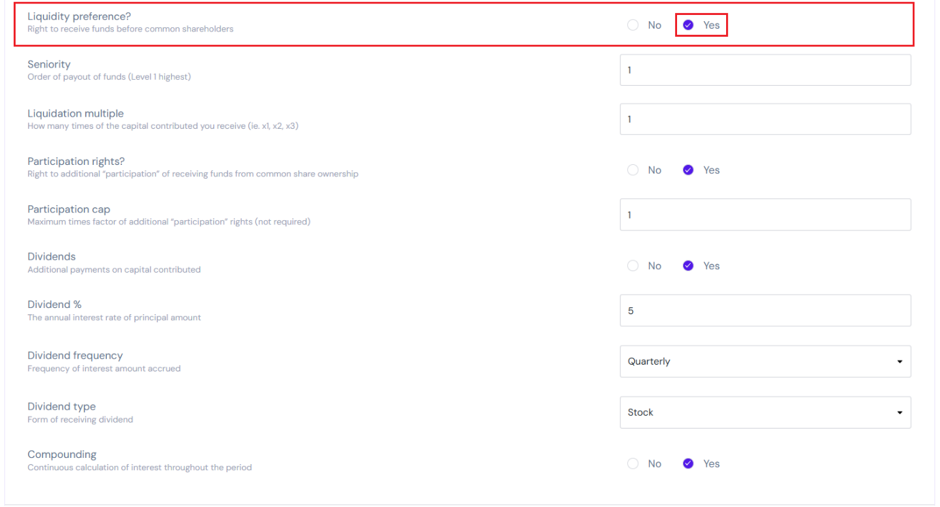Click 'Continuous calculation of interest' description

click(140, 468)
